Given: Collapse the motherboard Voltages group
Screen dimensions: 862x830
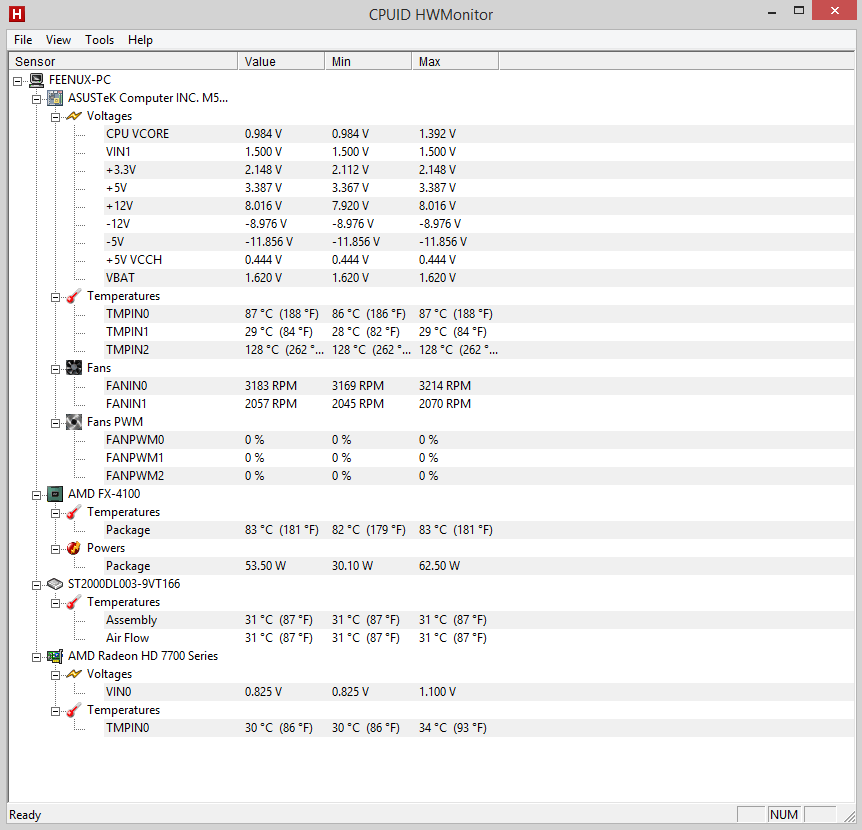Looking at the screenshot, I should (x=56, y=118).
